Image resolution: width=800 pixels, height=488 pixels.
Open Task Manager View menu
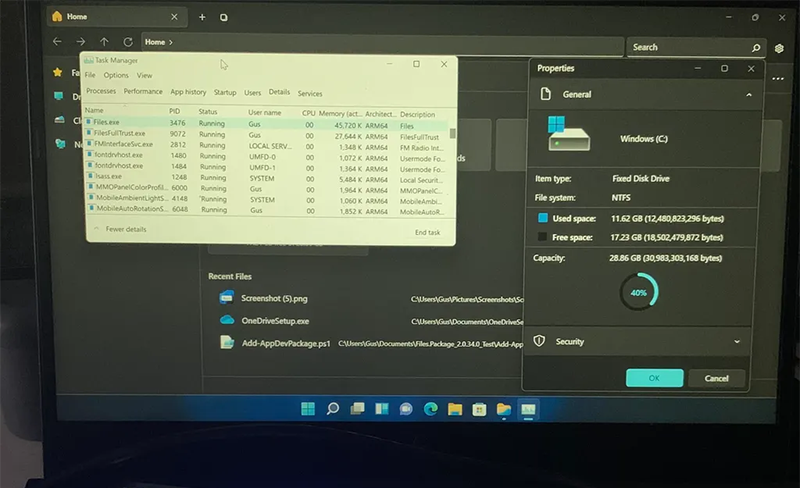point(144,76)
